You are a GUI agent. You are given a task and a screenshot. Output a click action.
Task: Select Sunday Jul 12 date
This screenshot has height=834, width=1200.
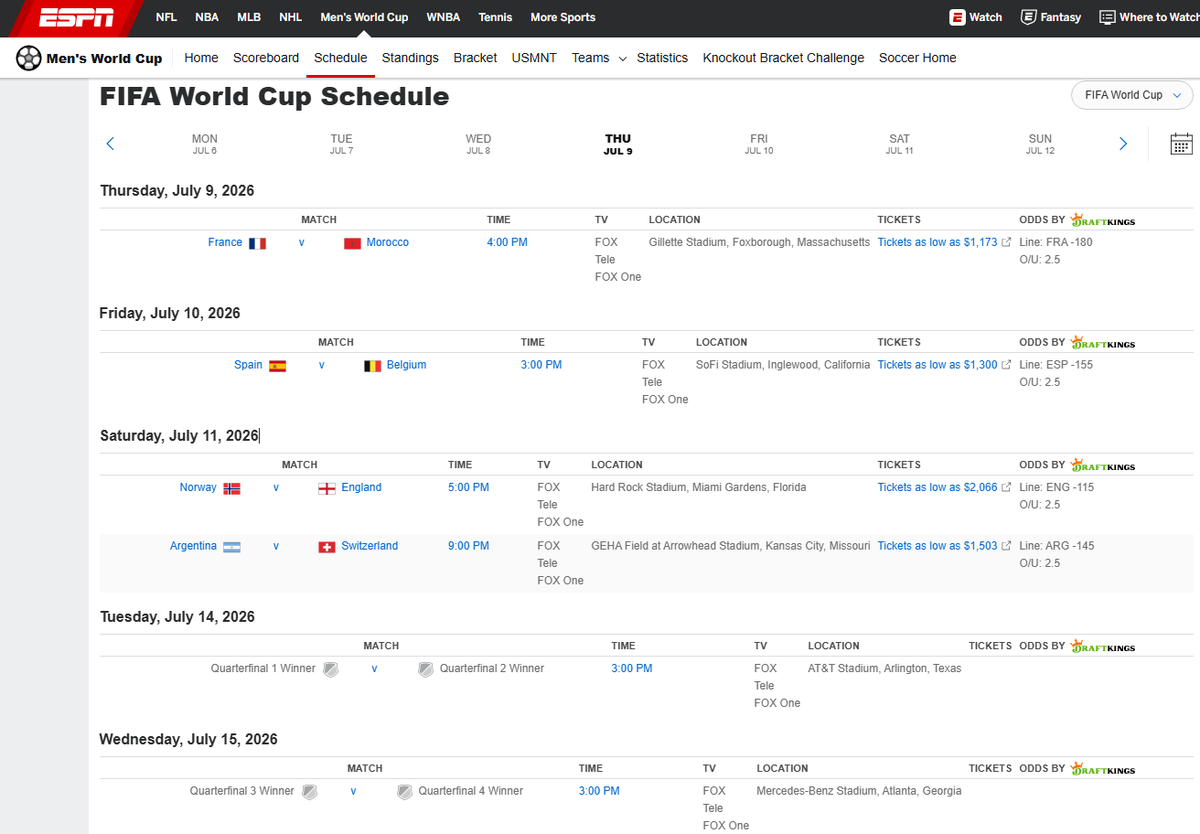1040,144
